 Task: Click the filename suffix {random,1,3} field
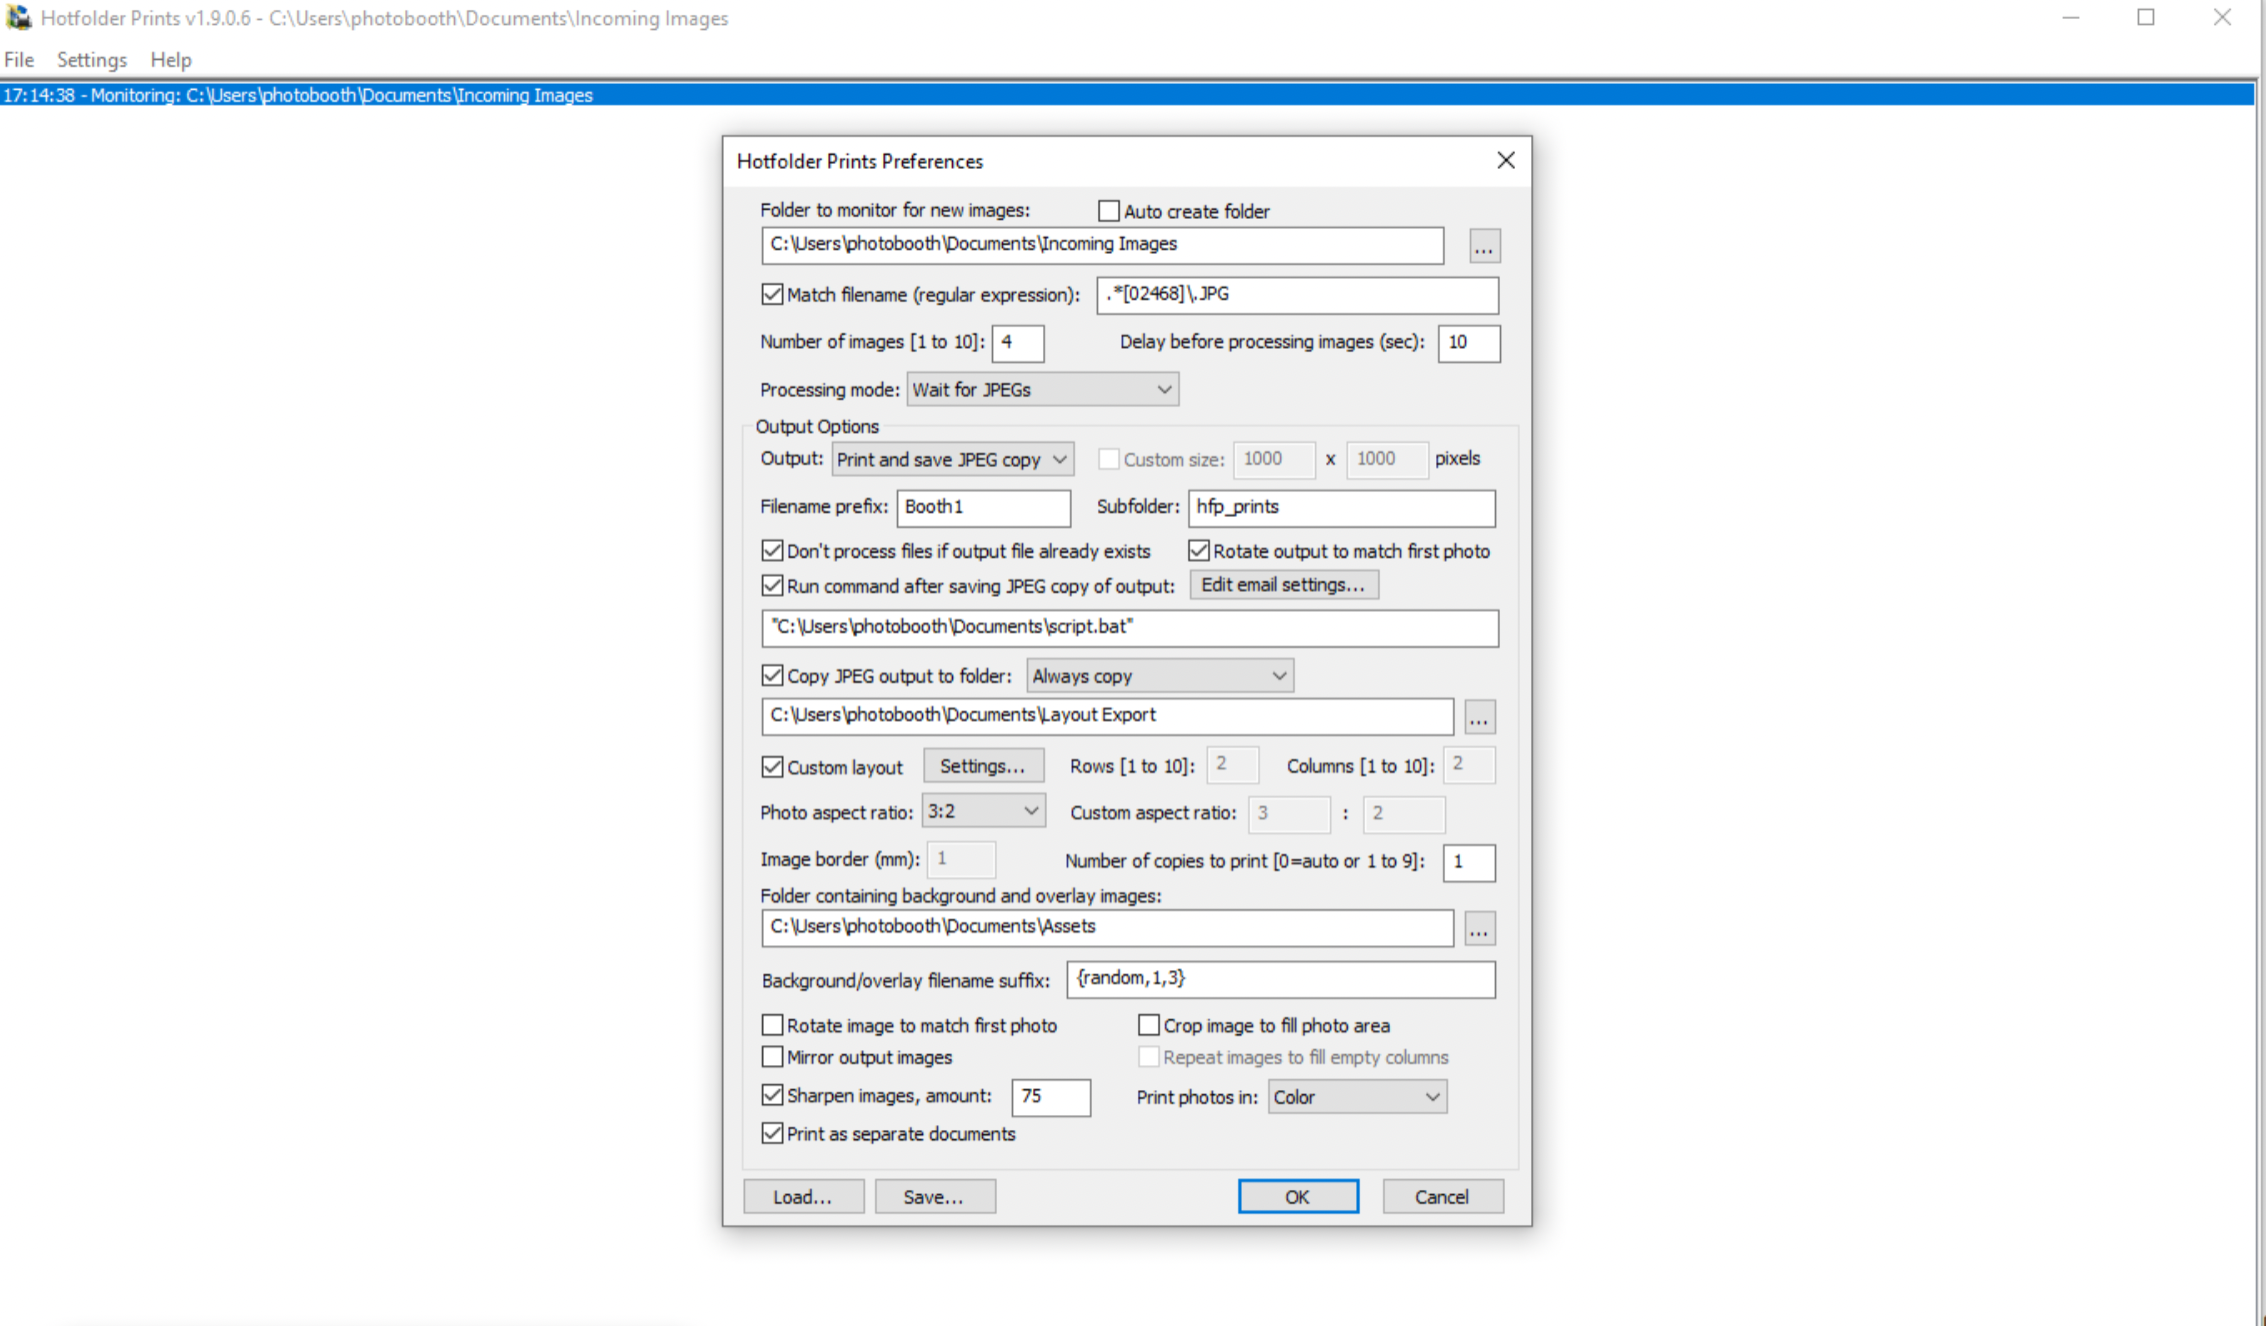[1281, 979]
